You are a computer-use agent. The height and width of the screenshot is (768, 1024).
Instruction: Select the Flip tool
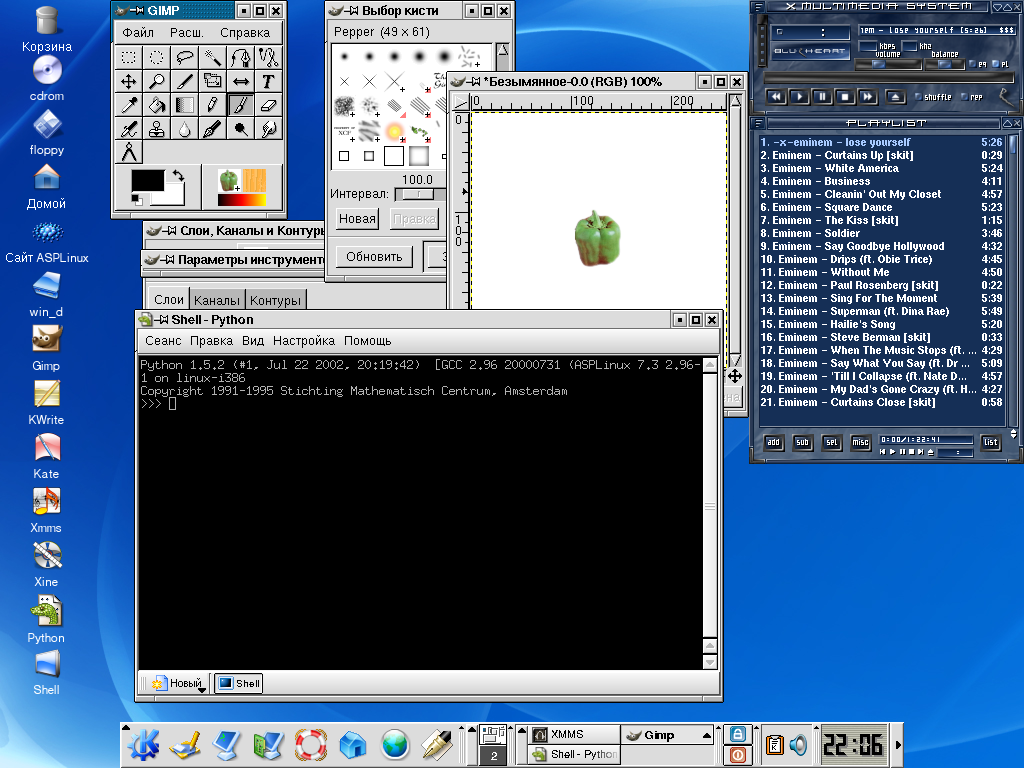241,82
